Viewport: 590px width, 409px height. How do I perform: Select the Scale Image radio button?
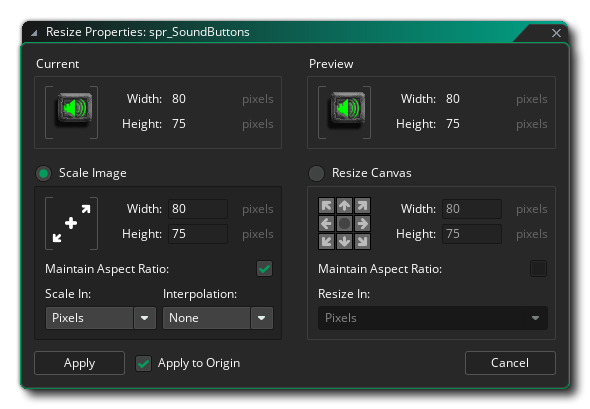click(44, 173)
